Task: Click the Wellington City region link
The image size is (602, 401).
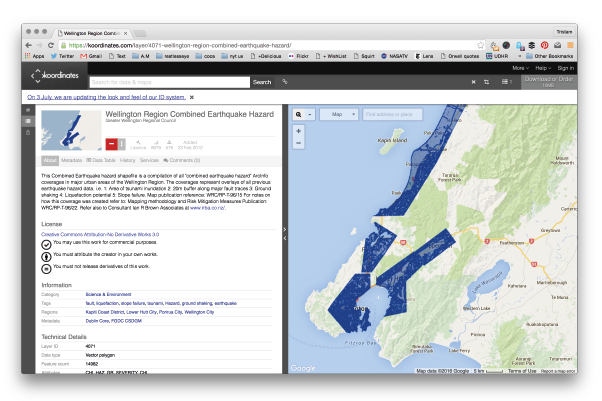Action: click(x=199, y=312)
